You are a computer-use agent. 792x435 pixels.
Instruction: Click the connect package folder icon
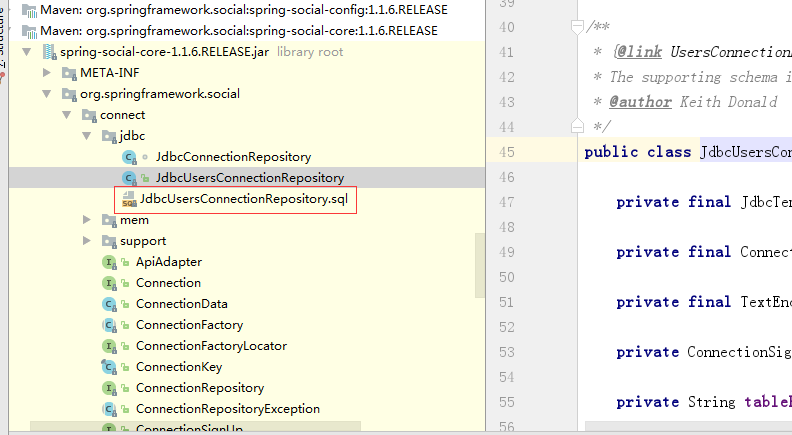[x=89, y=115]
